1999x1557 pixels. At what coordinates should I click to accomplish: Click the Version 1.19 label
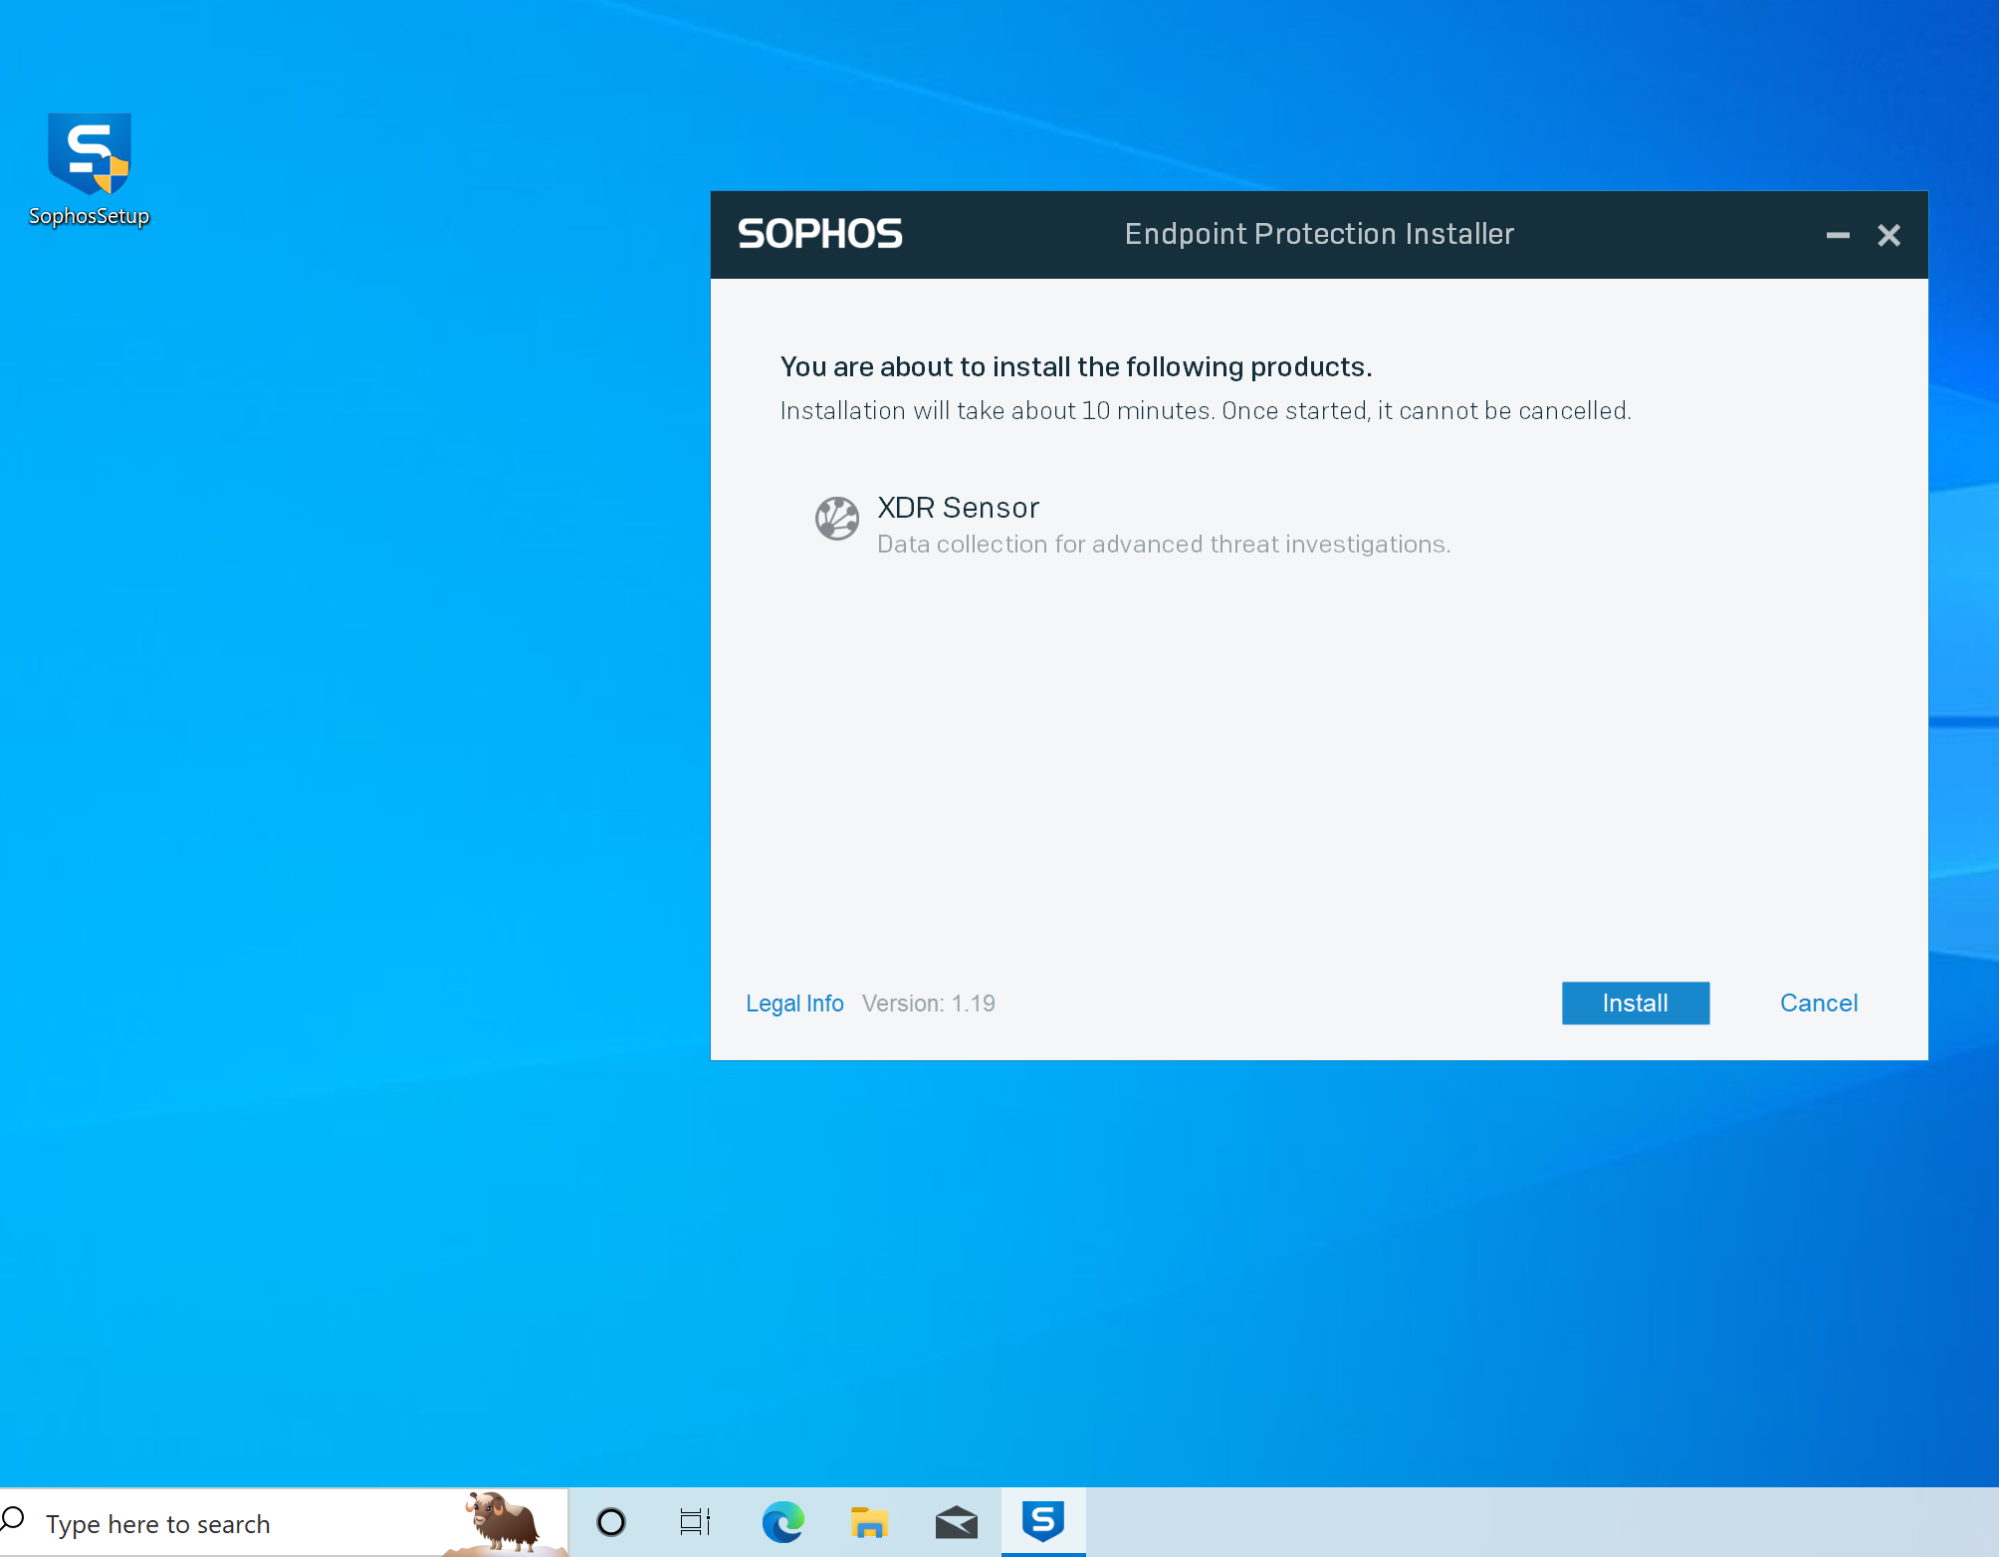click(927, 1003)
